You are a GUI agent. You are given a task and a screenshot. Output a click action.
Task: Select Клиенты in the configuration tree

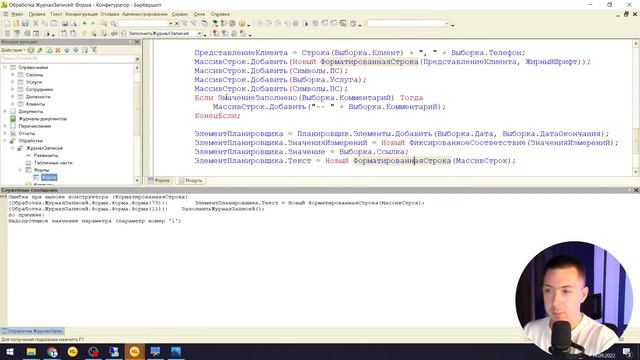click(x=36, y=104)
